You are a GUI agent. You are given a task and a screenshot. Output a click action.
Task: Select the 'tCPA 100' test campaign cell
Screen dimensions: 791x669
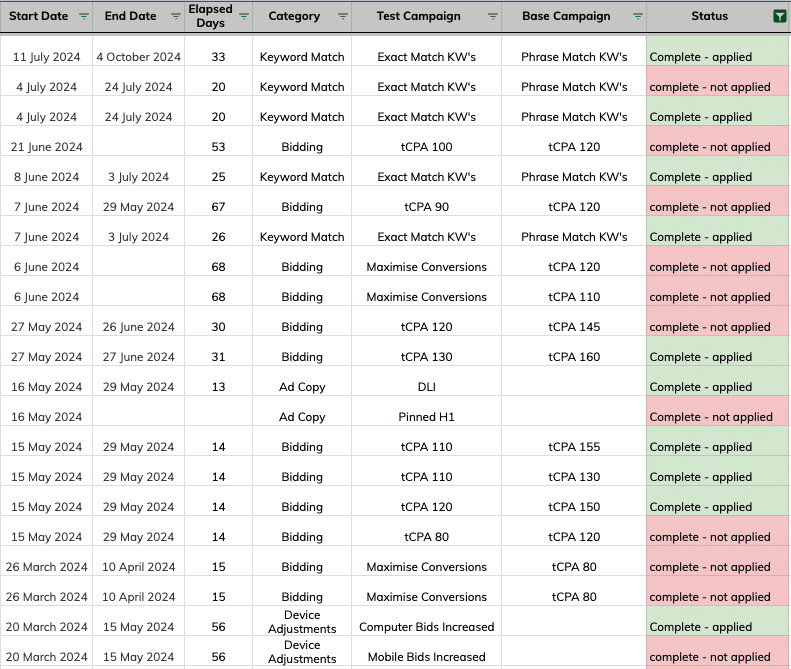pyautogui.click(x=427, y=147)
